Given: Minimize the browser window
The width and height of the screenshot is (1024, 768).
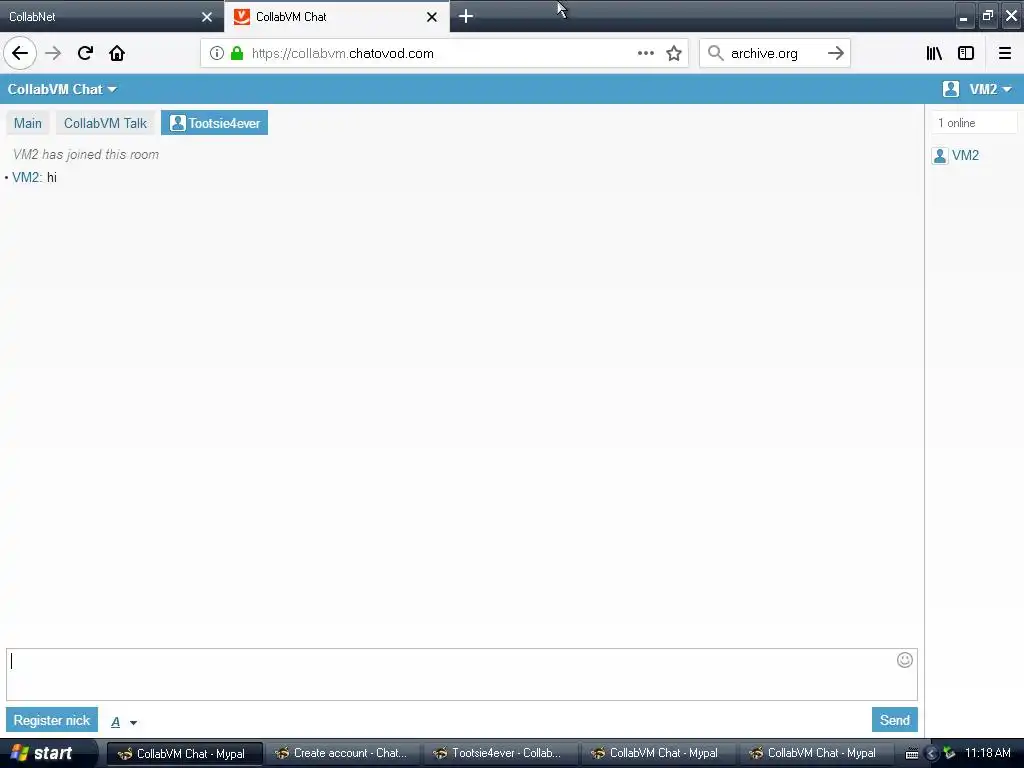Looking at the screenshot, I should pos(964,17).
